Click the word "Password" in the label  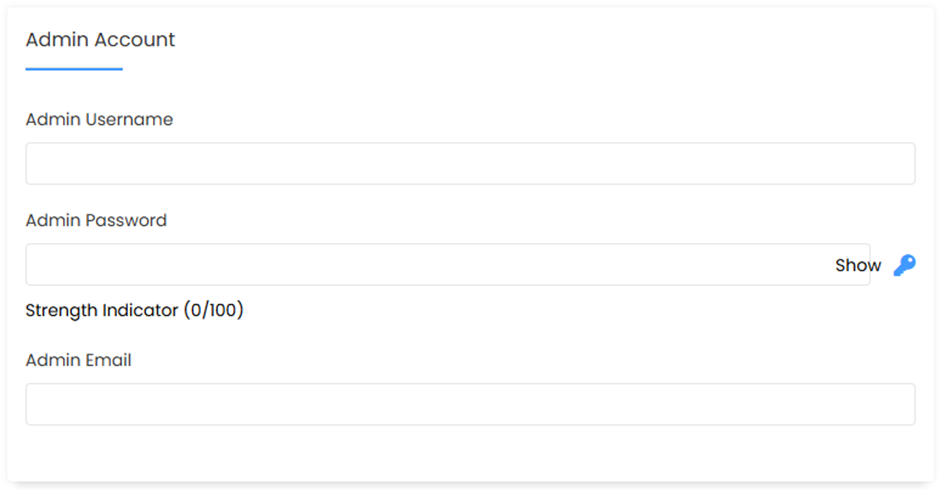[x=125, y=220]
